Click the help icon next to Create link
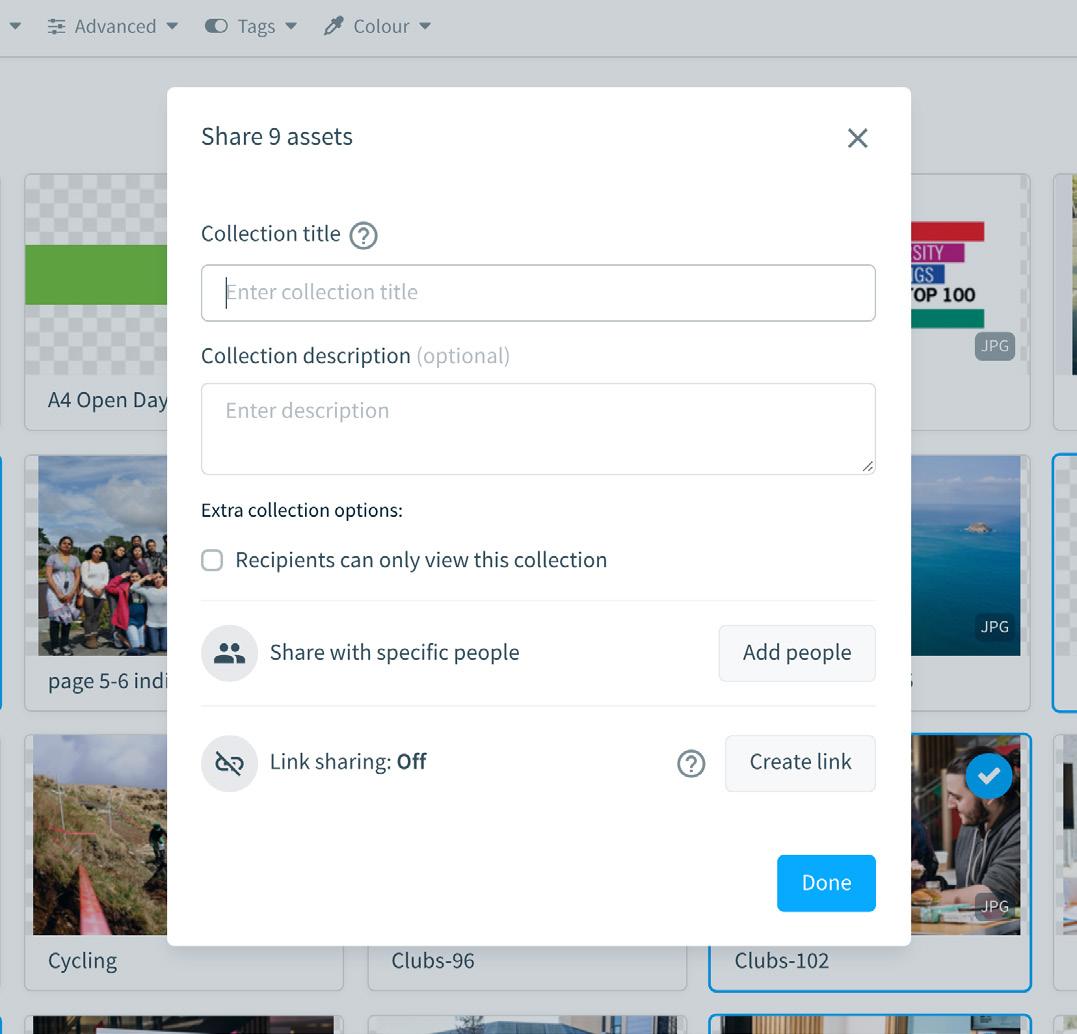Viewport: 1077px width, 1034px height. [x=691, y=764]
